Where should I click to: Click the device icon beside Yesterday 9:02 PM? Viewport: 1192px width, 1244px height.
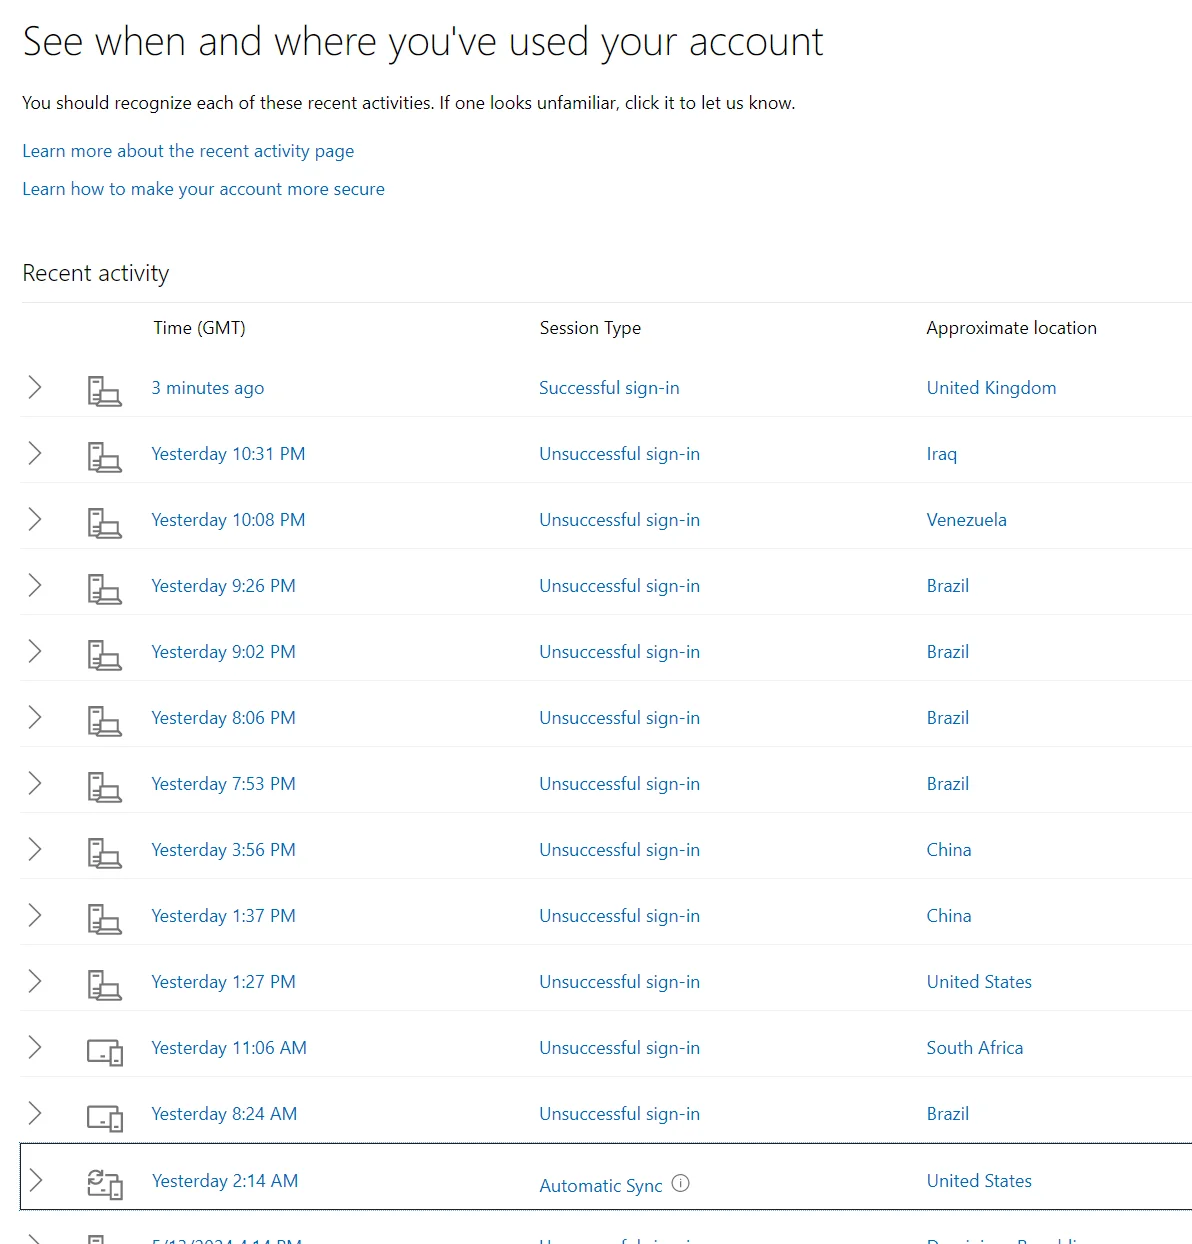click(104, 654)
